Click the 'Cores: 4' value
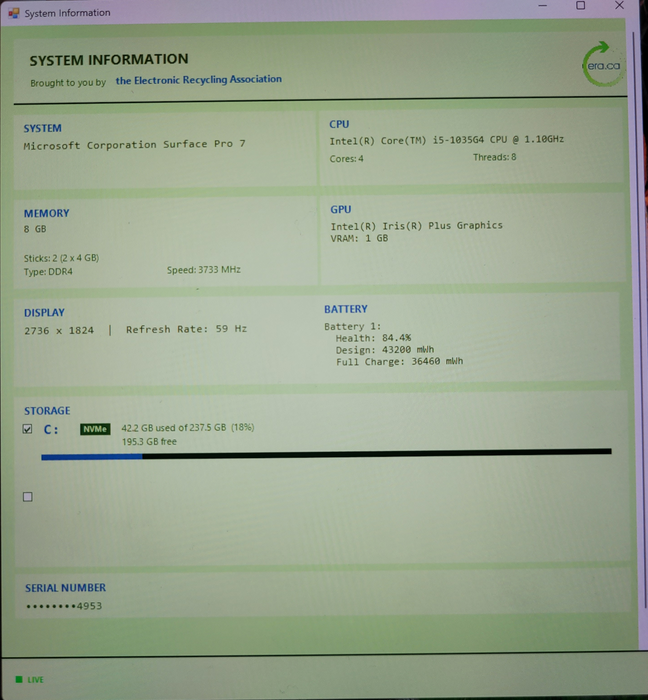This screenshot has height=700, width=648. click(x=346, y=158)
